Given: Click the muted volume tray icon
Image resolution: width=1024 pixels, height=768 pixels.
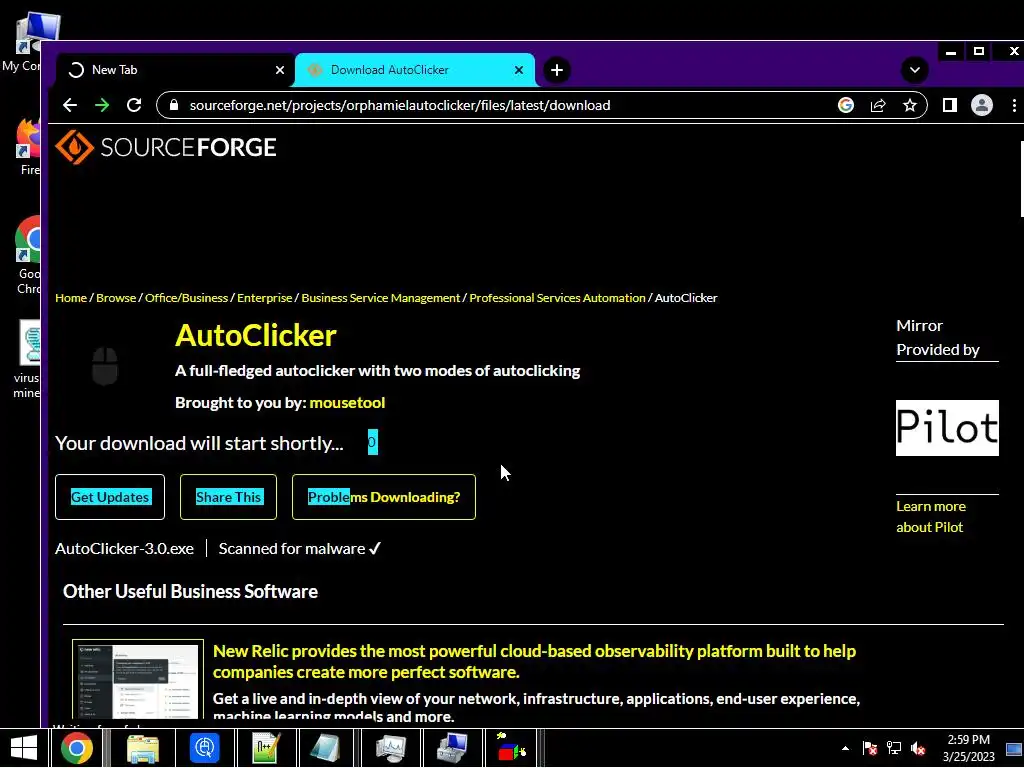Looking at the screenshot, I should click(x=918, y=748).
